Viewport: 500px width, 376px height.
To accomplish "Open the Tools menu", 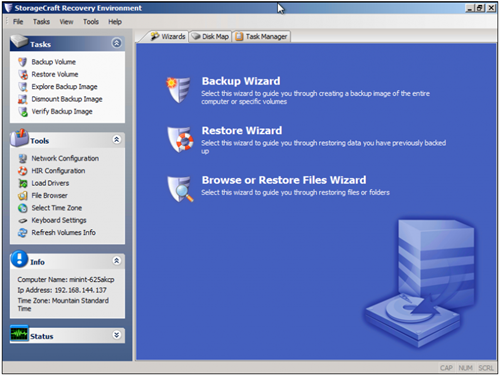I will pos(91,22).
